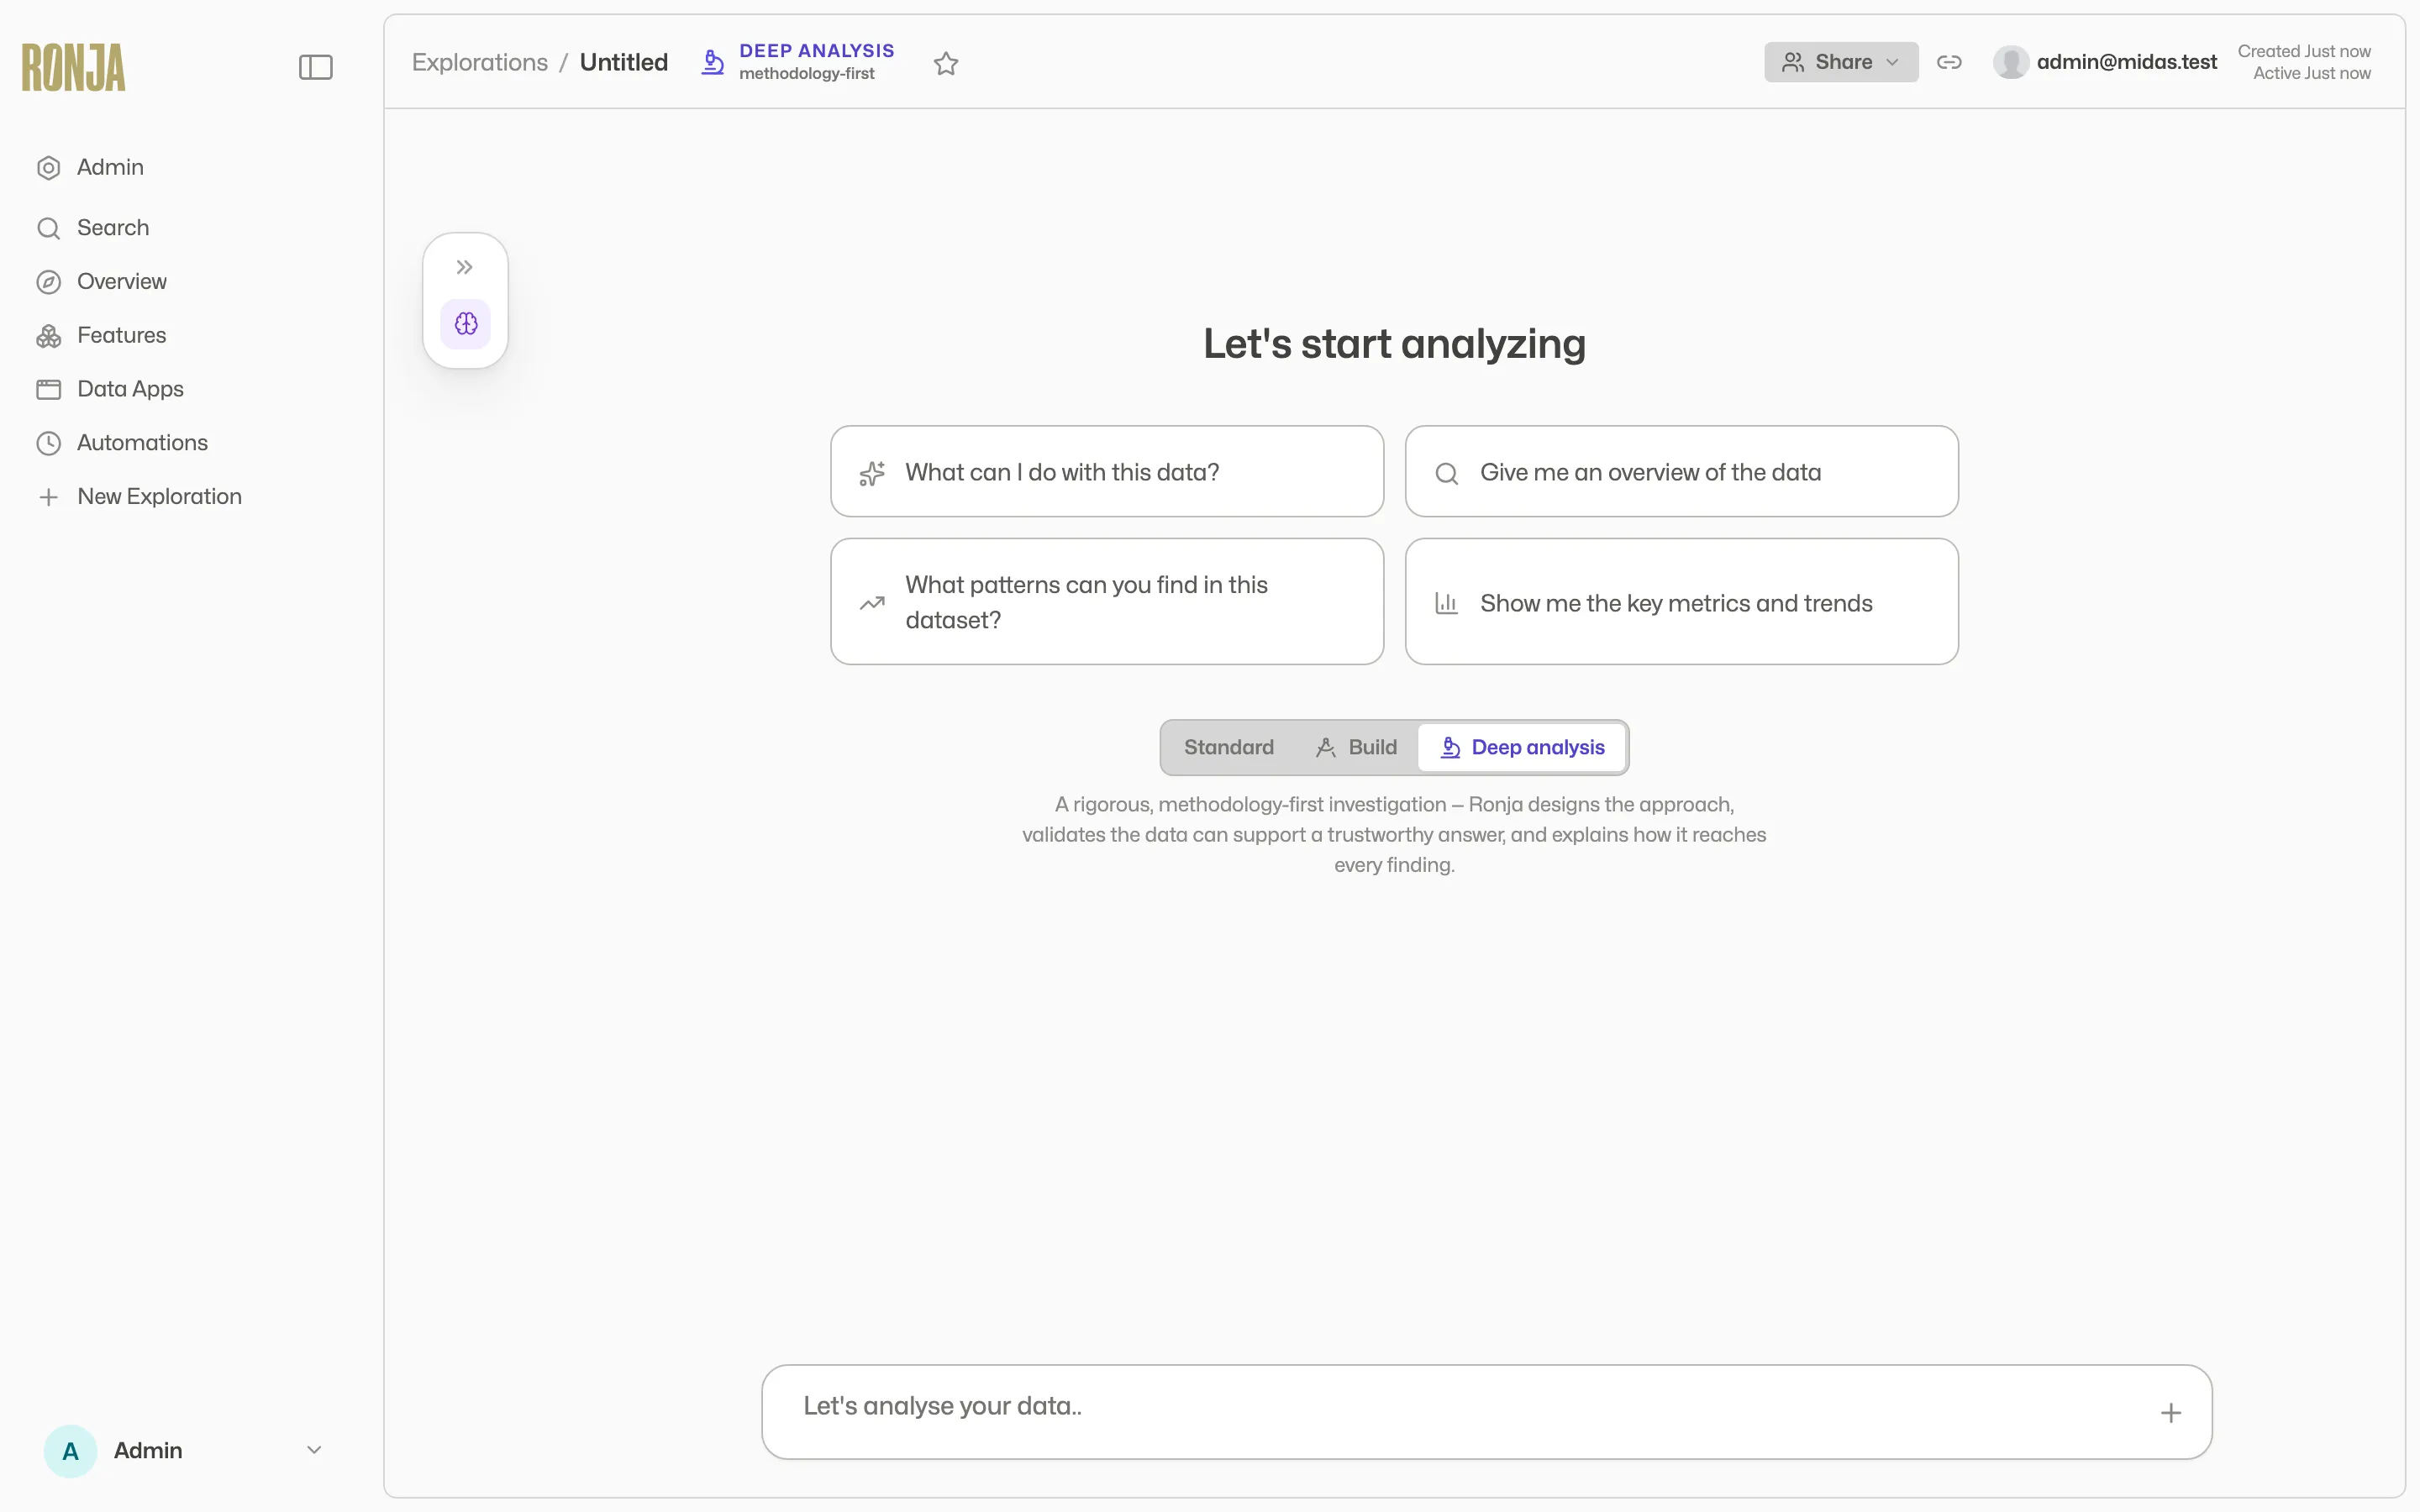Choose 'What patterns can you find' suggestion
2420x1512 pixels.
1107,602
